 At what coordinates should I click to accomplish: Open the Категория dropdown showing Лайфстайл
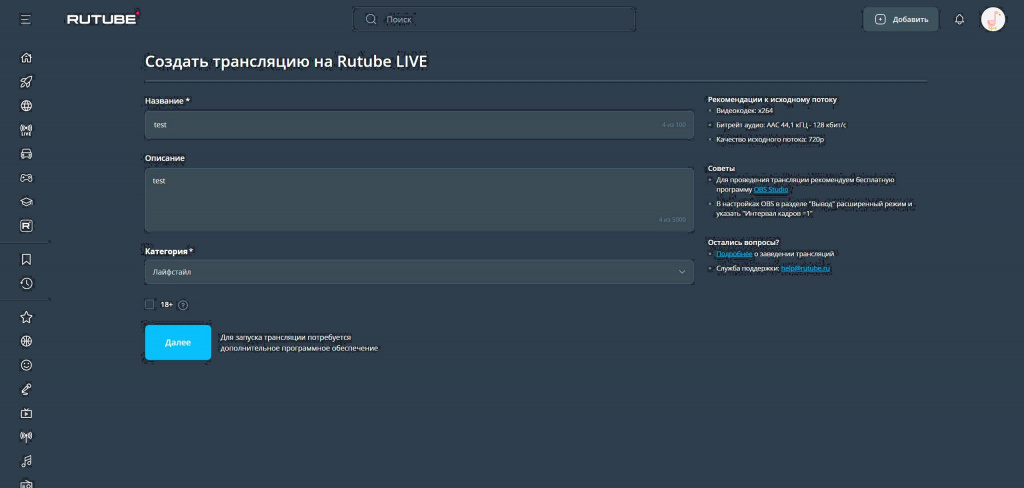419,272
